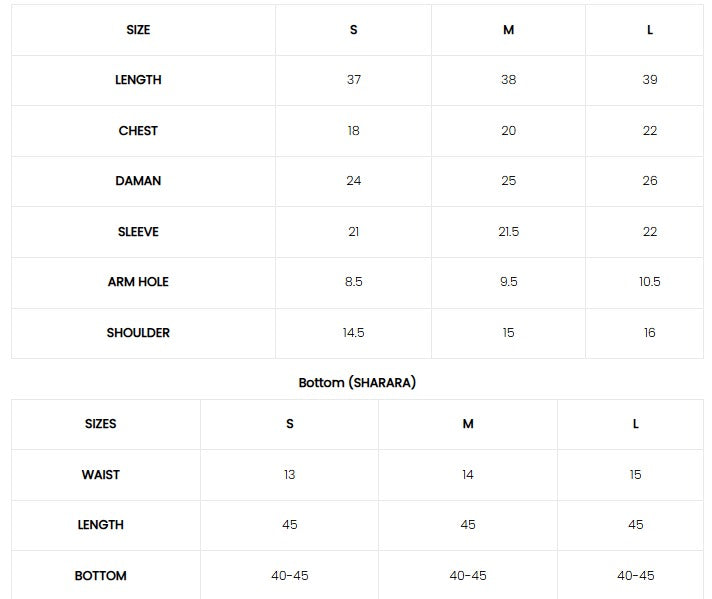Select the daman value 26 for size L
712x599 pixels.
coord(650,181)
